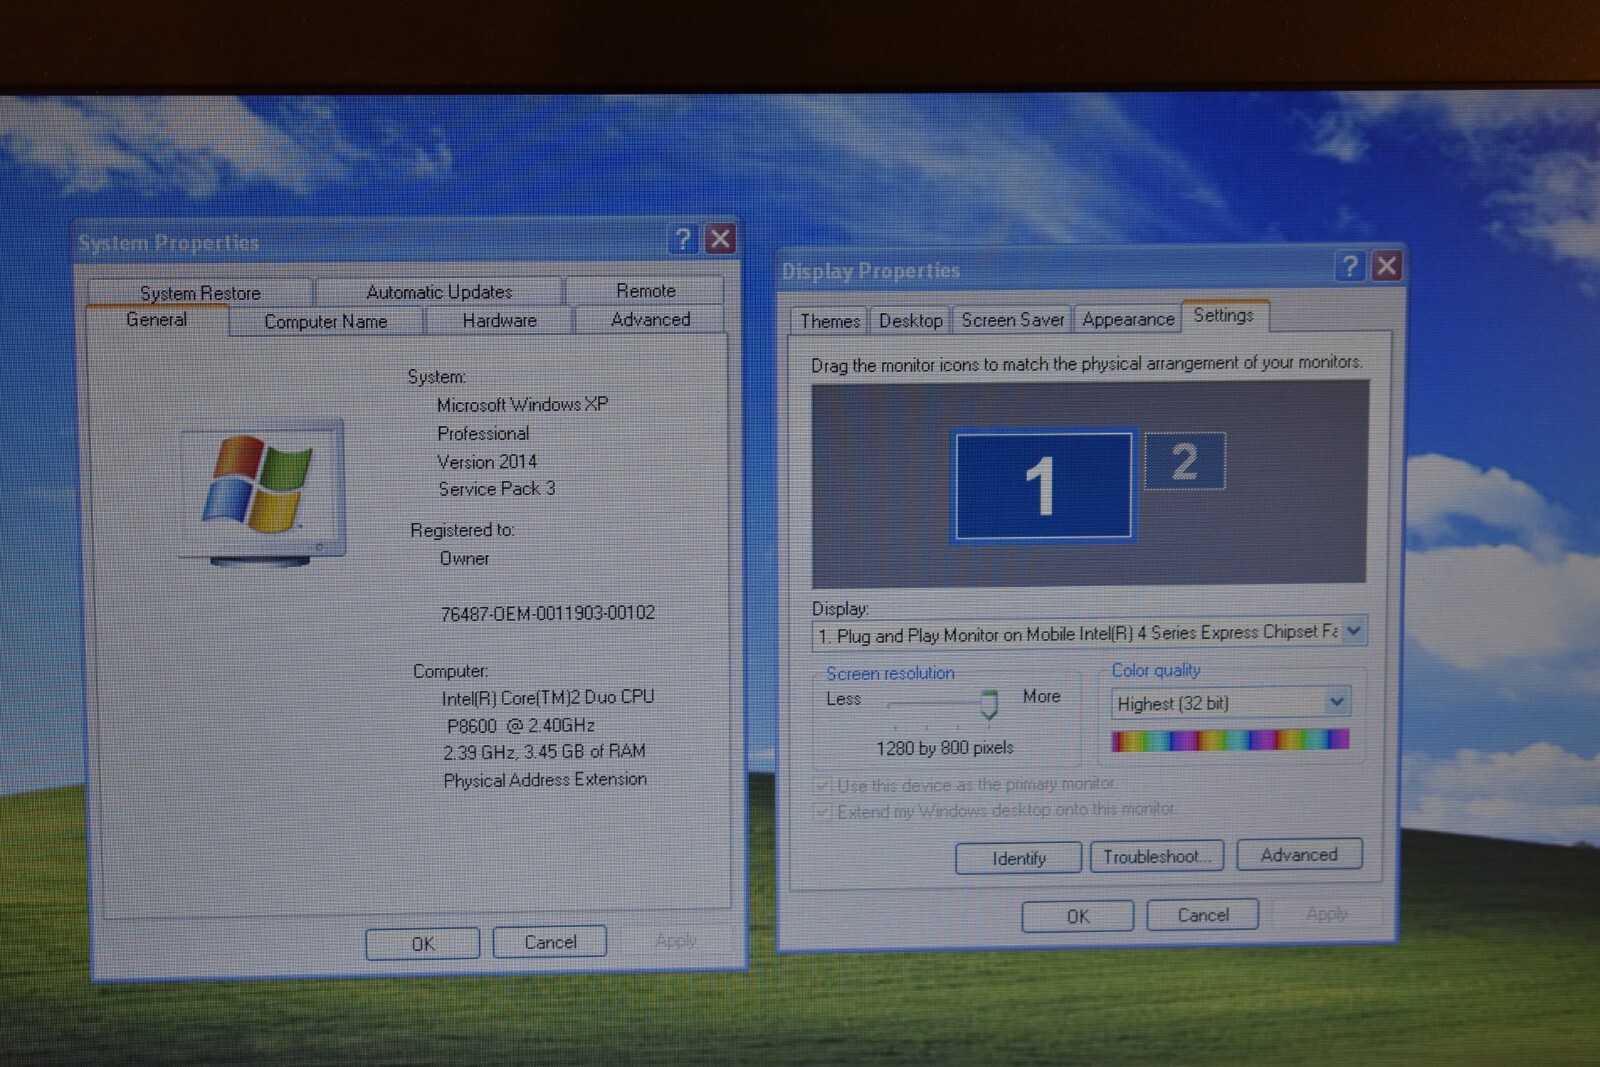Click OK in System Properties
The width and height of the screenshot is (1600, 1067).
tap(422, 943)
